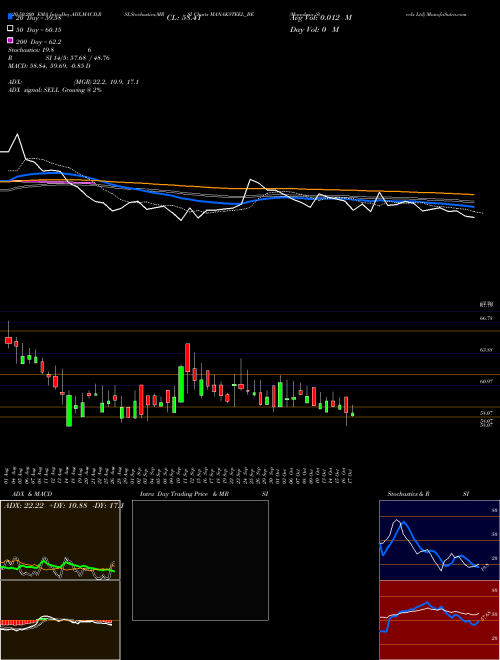This screenshot has width=500, height=660.
Task: Click the 'MACD: 58.84, 59.69, -0.85' readout
Action: (x=46, y=66)
